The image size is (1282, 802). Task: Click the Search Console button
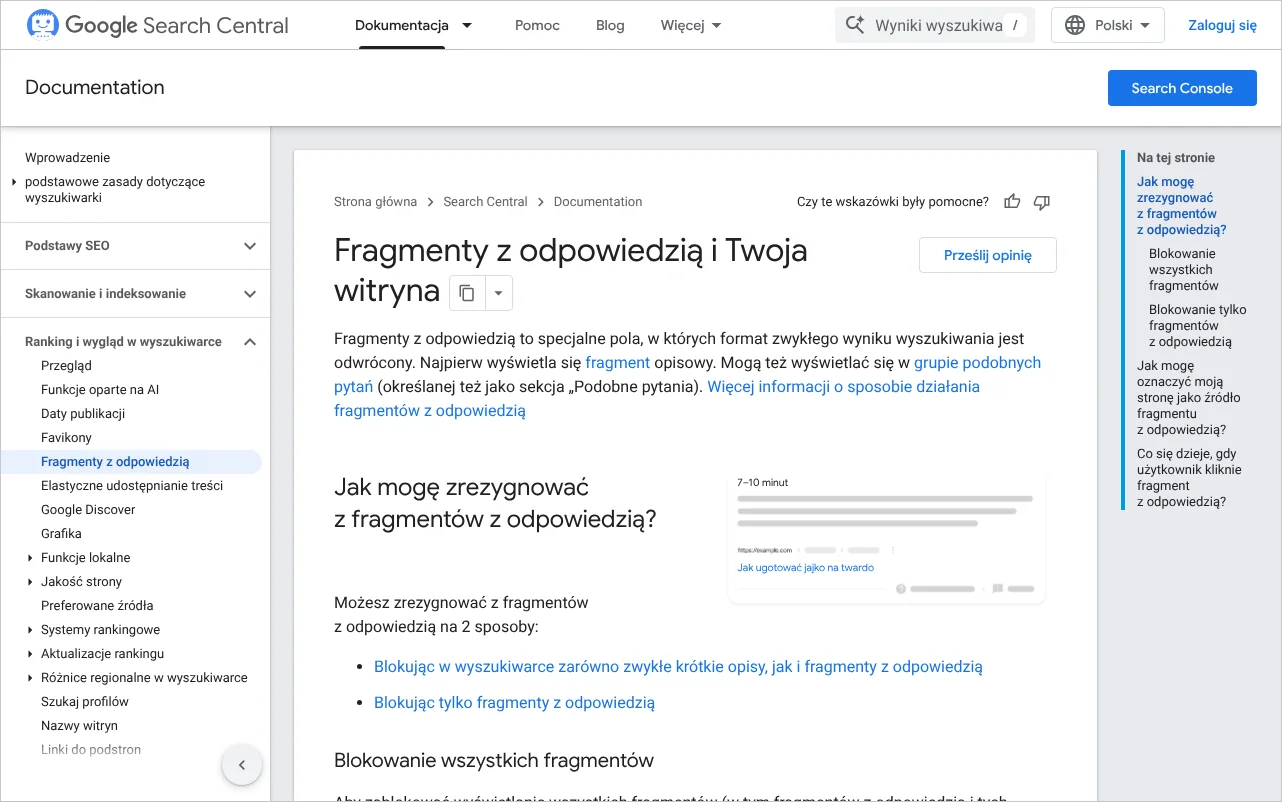pos(1182,88)
